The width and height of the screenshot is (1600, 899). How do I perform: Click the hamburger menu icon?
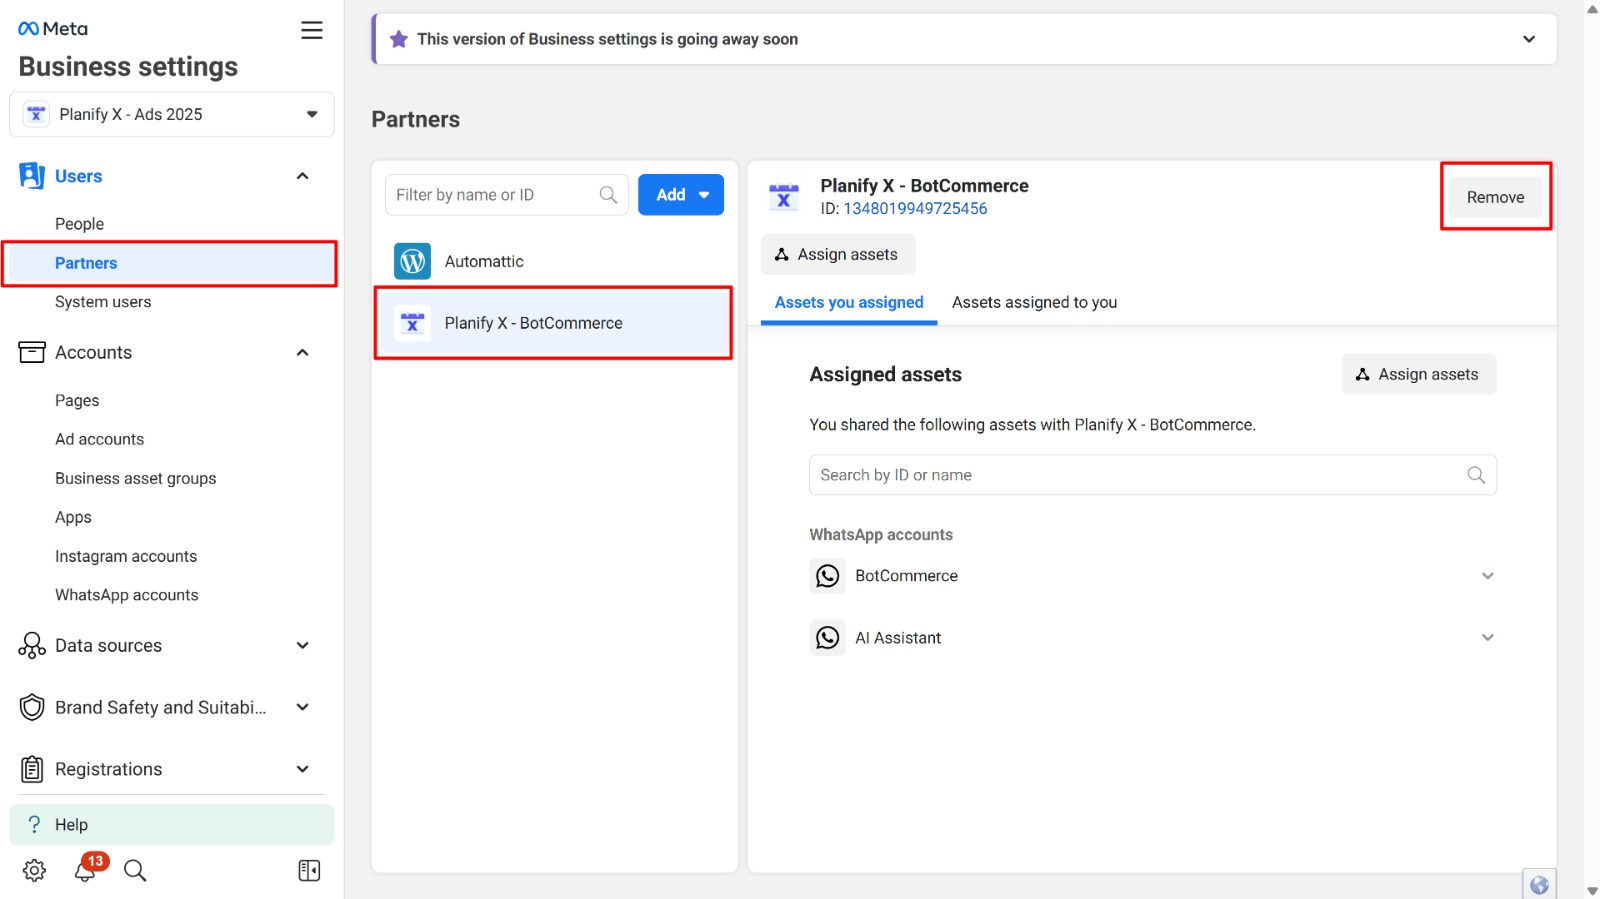312,30
